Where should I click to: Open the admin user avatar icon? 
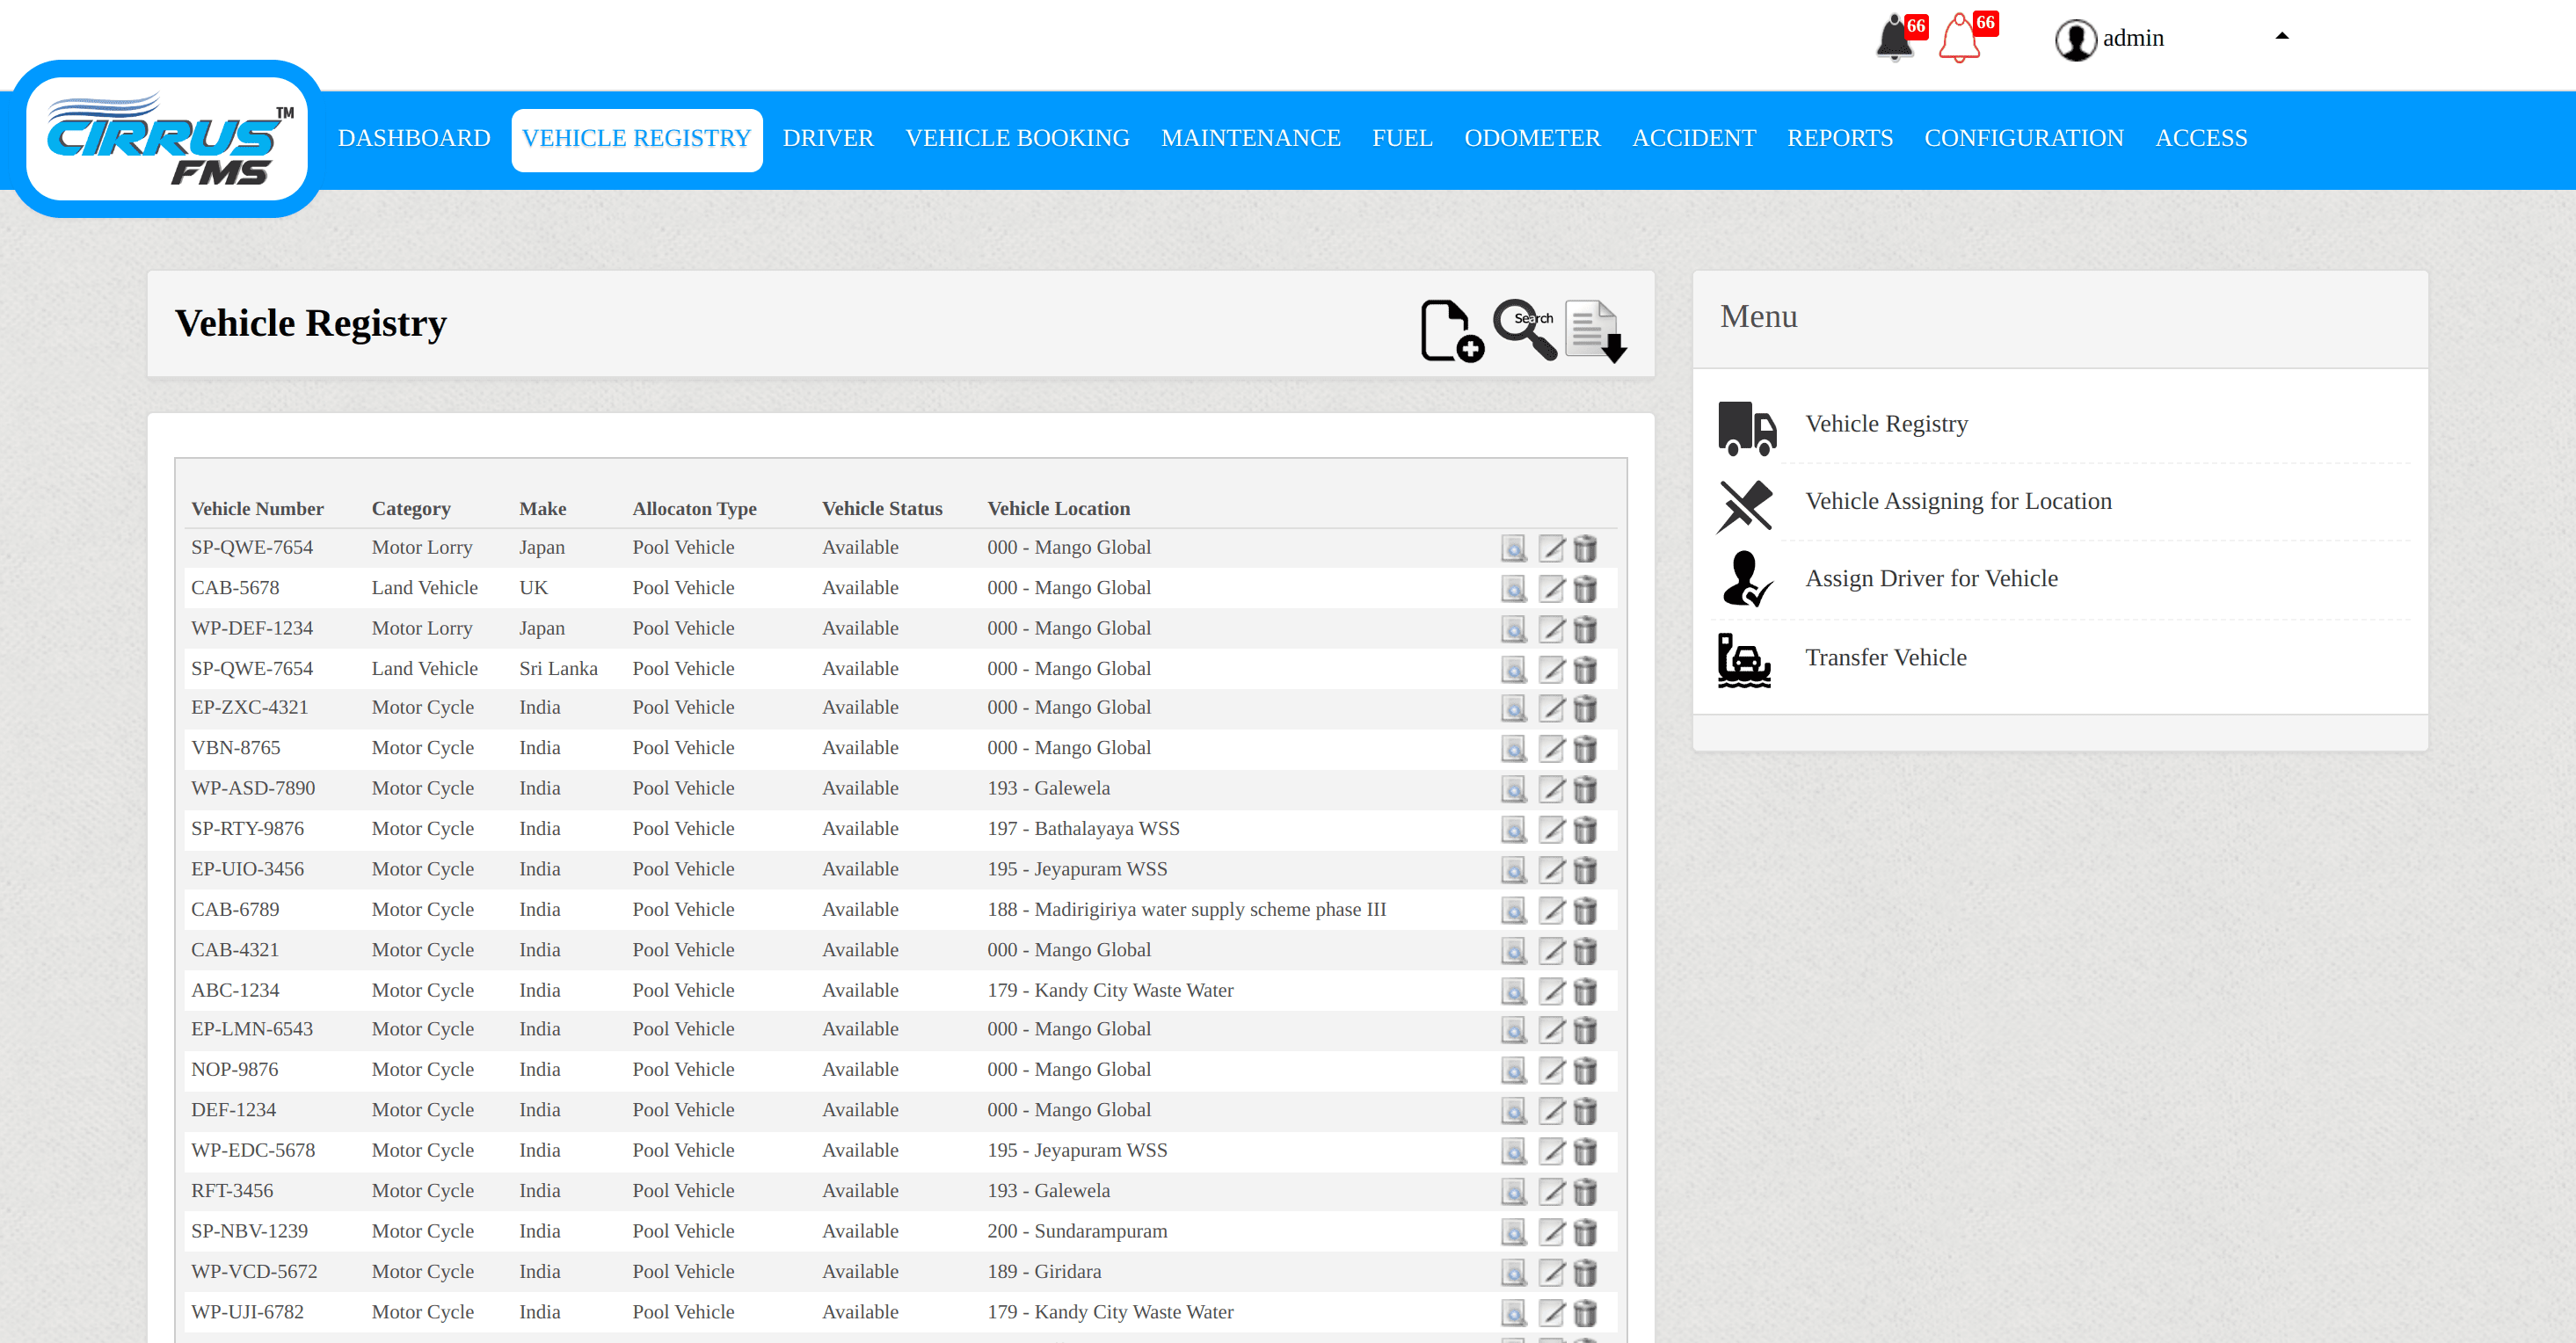(2075, 40)
